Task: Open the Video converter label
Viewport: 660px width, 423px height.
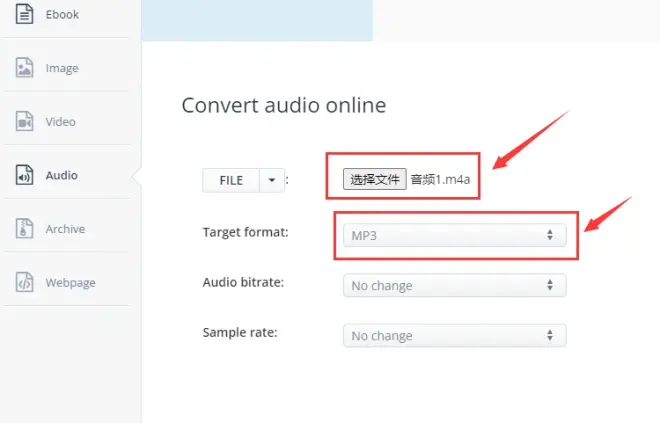Action: pos(60,121)
